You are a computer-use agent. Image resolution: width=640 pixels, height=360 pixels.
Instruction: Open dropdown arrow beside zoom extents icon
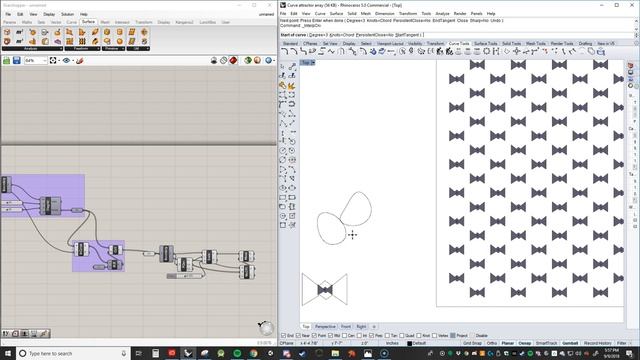[x=59, y=60]
